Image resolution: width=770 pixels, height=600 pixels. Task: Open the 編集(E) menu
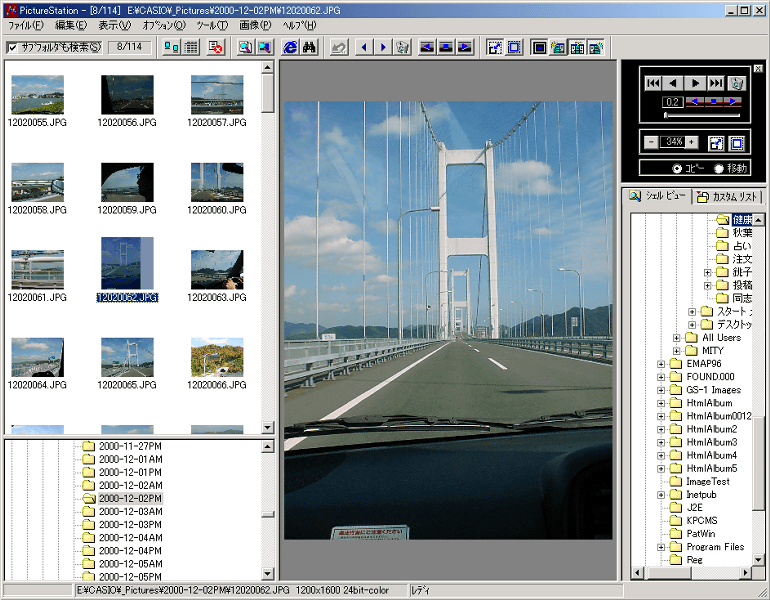[71, 25]
